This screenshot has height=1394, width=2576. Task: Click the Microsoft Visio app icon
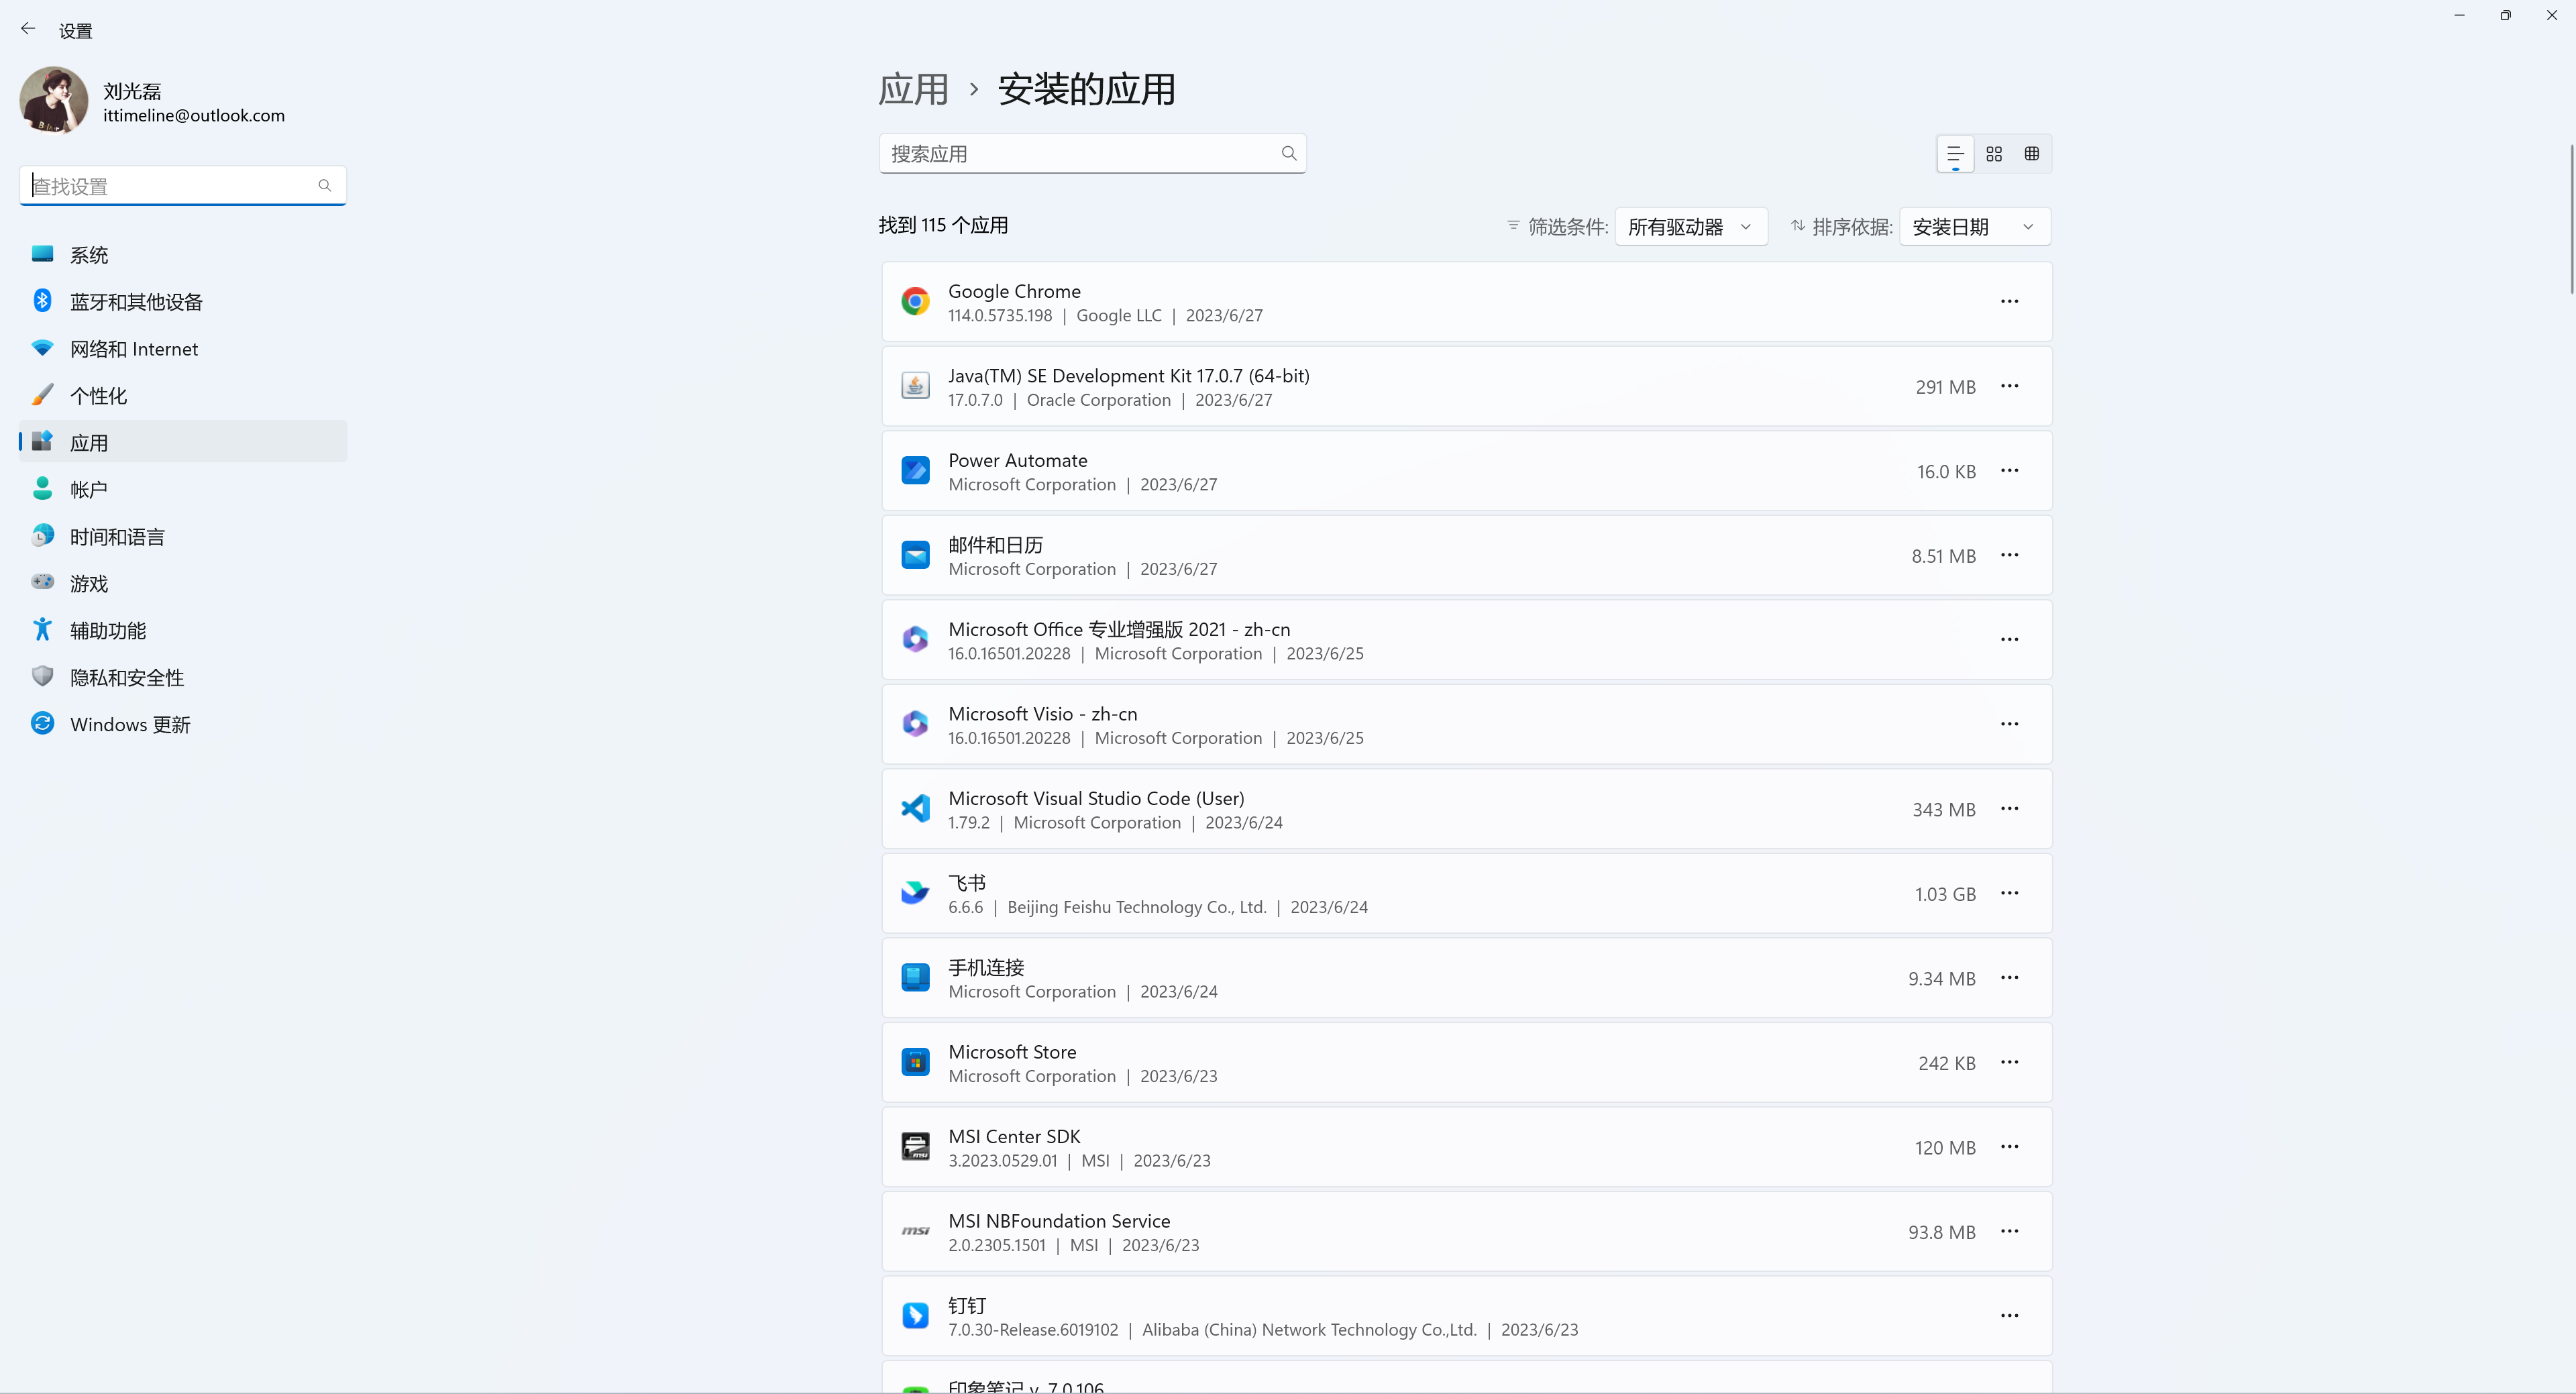tap(915, 724)
